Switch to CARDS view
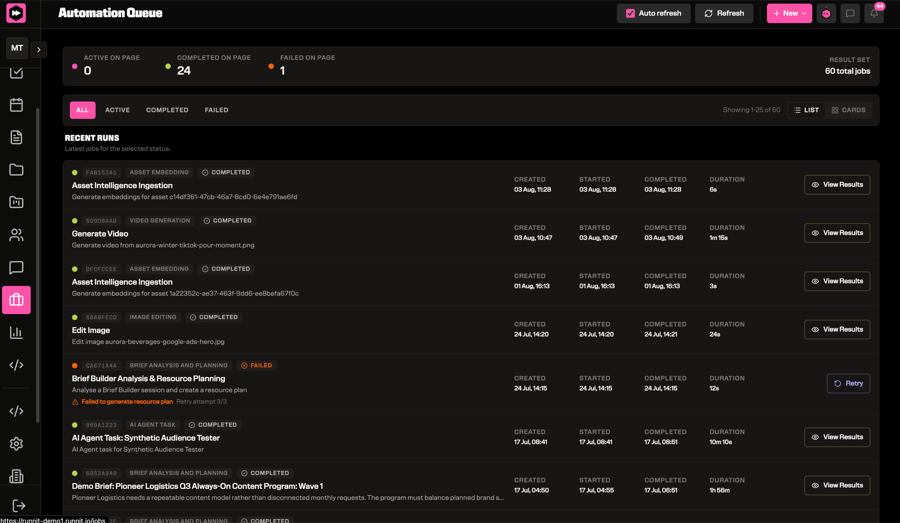Viewport: 900px width, 523px height. point(848,110)
